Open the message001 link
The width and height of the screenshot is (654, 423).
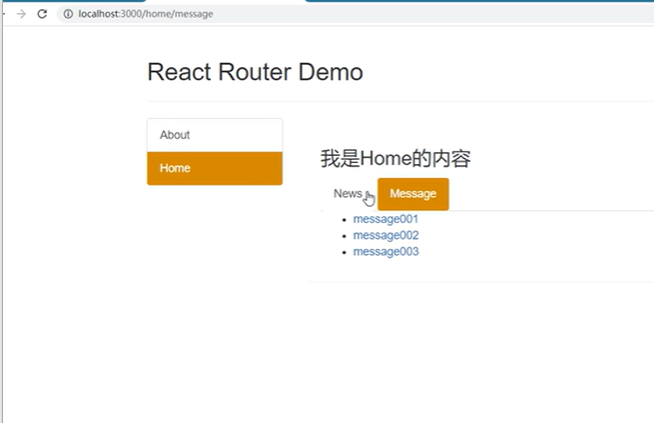tap(385, 219)
